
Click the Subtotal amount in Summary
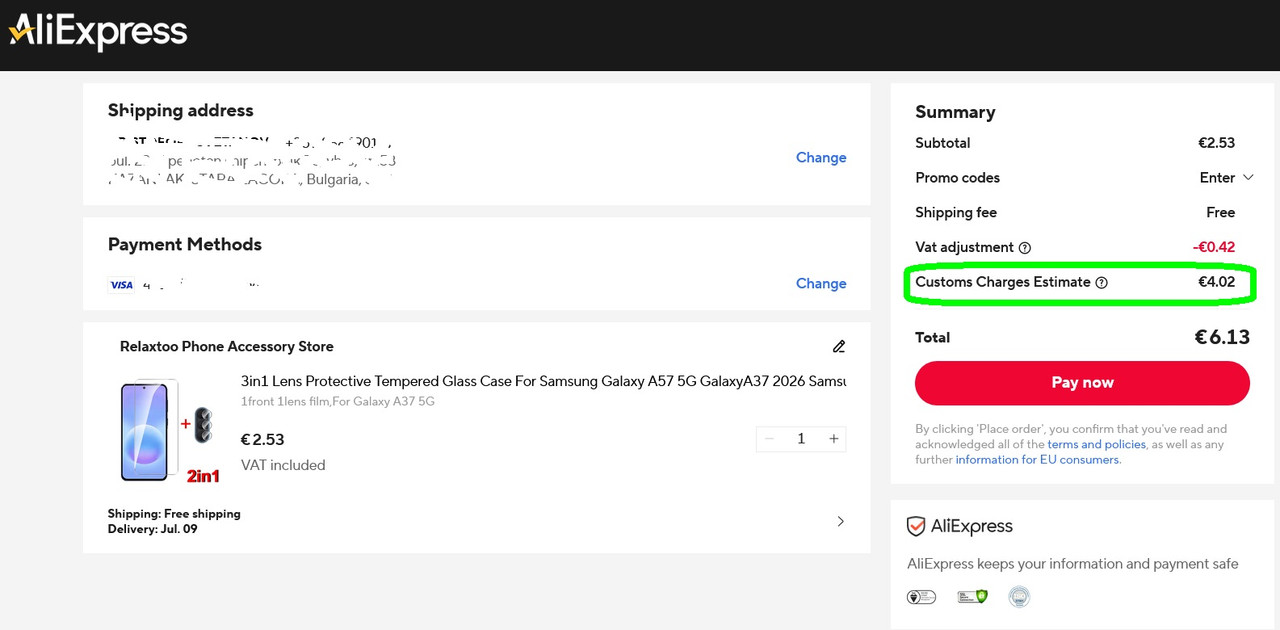pyautogui.click(x=1216, y=143)
